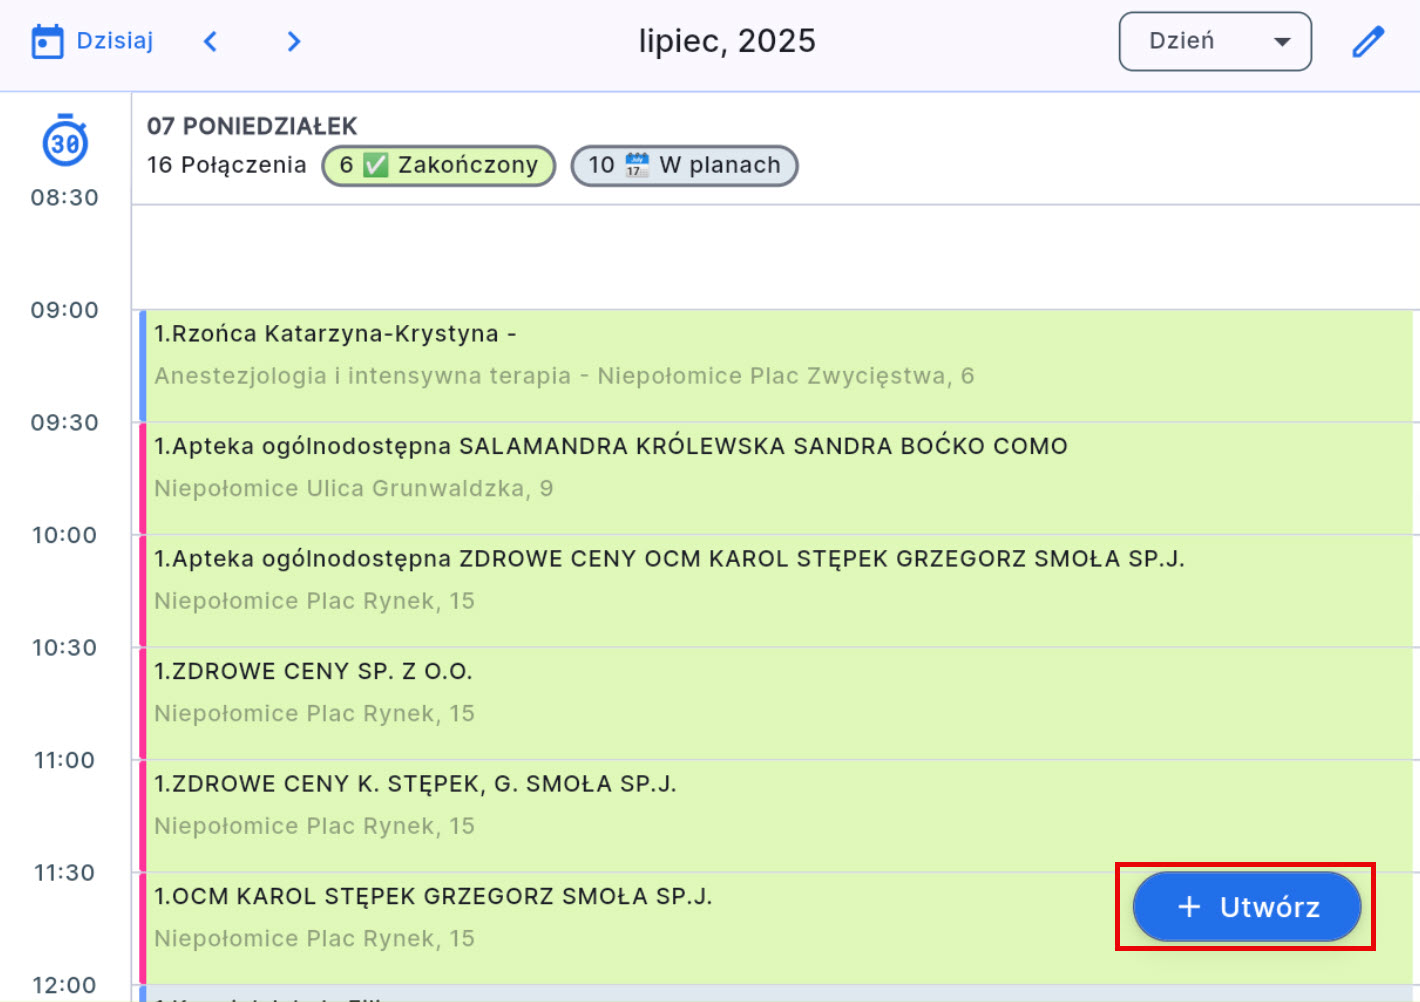Click green checkmark icon in Zakończony badge
1420x1002 pixels.
click(x=375, y=165)
